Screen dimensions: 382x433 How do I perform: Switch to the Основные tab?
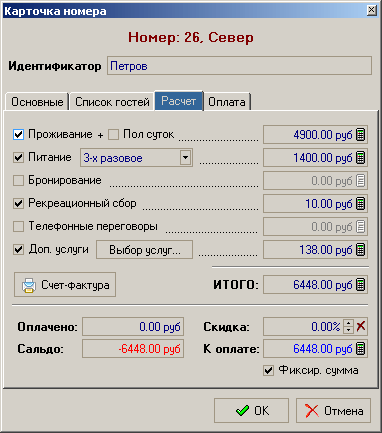click(37, 102)
